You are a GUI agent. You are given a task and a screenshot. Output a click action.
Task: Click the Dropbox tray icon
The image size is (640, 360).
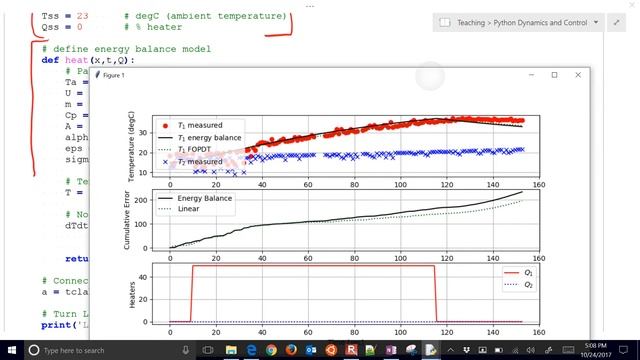click(x=467, y=350)
